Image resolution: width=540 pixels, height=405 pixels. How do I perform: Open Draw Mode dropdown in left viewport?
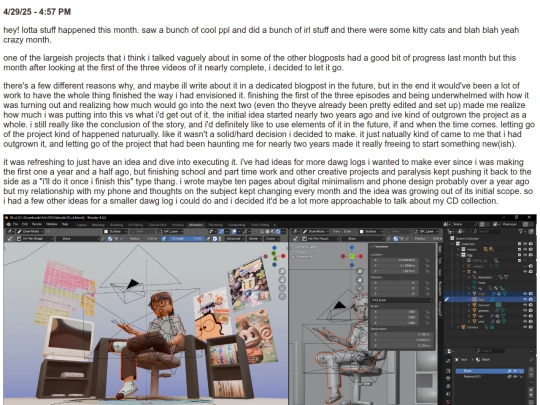pos(30,231)
